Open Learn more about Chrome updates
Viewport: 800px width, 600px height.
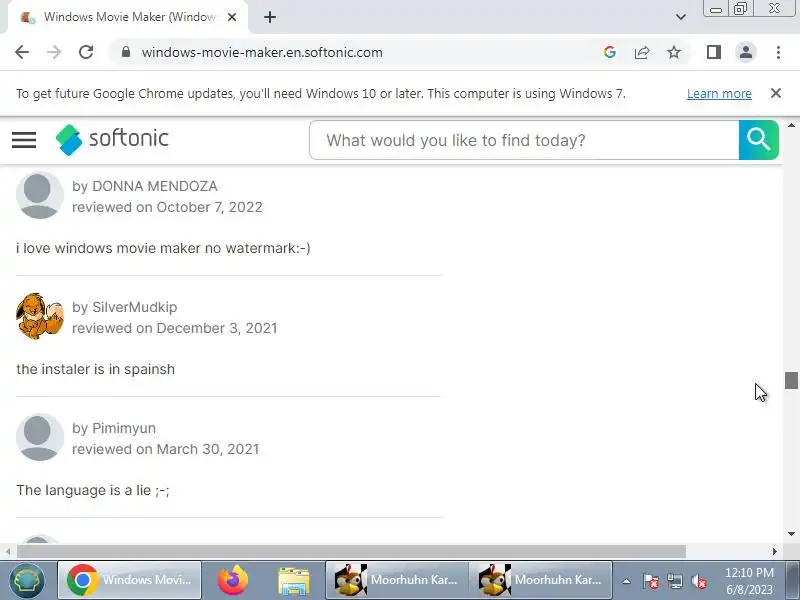pyautogui.click(x=719, y=94)
